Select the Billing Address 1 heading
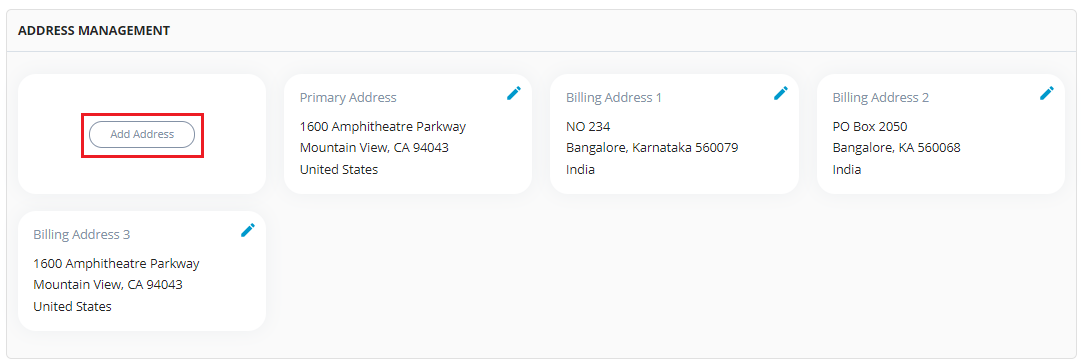 (614, 98)
